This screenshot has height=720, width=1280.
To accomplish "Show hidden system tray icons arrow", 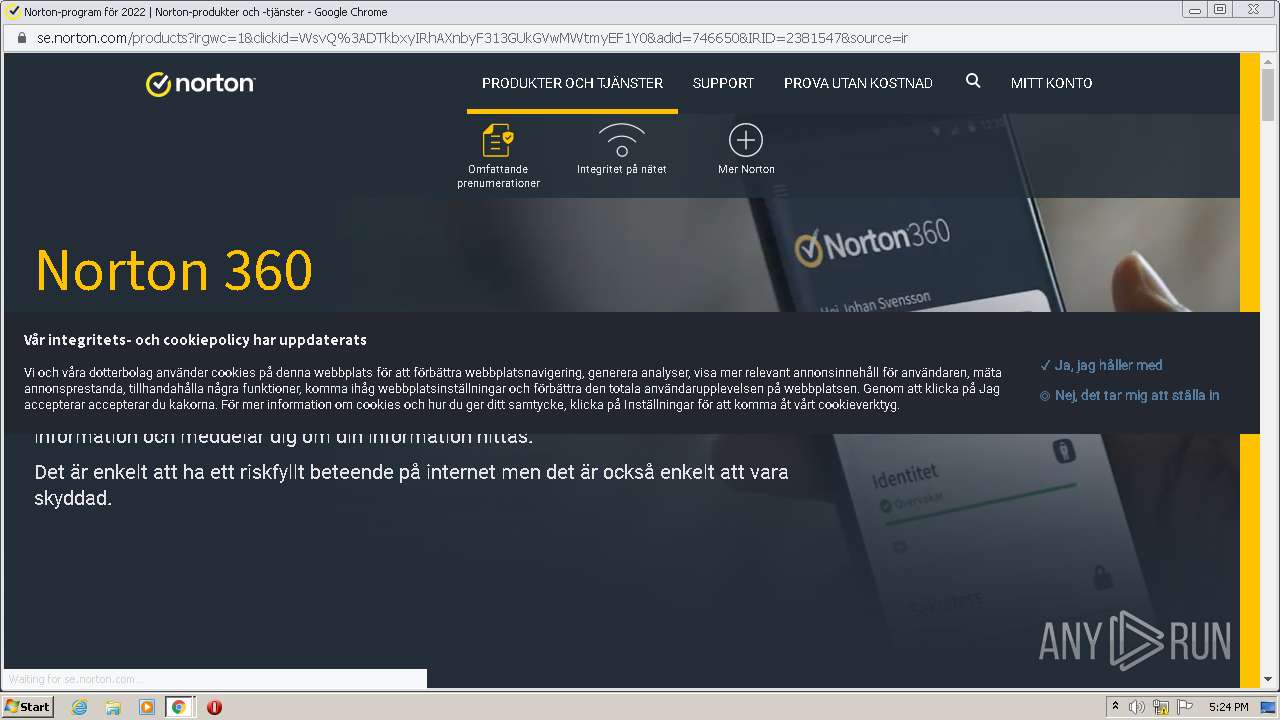I will (1115, 707).
